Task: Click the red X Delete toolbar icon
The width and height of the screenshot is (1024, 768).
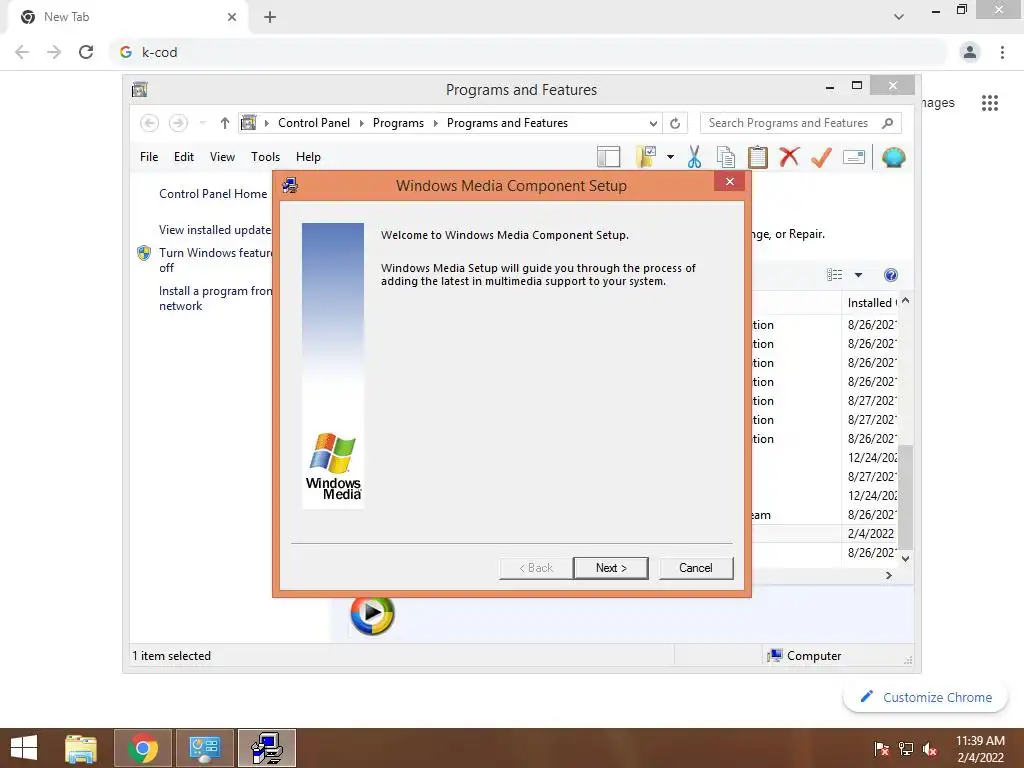Action: pyautogui.click(x=789, y=157)
